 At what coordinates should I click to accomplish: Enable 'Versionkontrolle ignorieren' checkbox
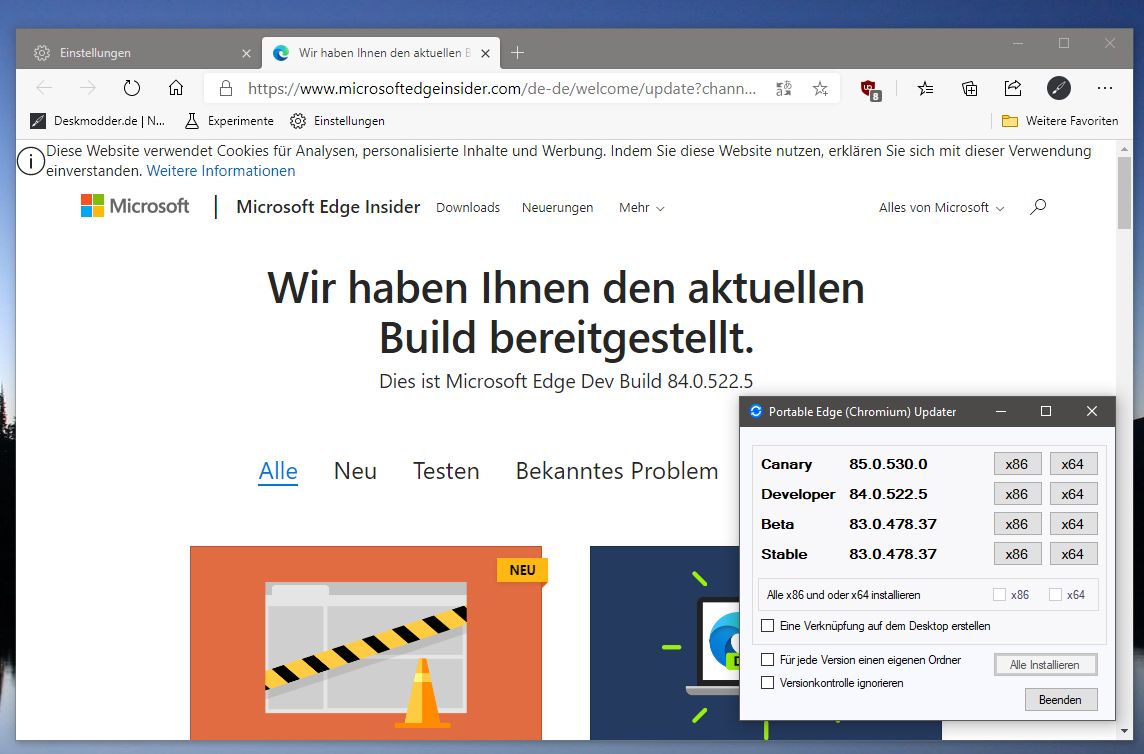click(768, 683)
